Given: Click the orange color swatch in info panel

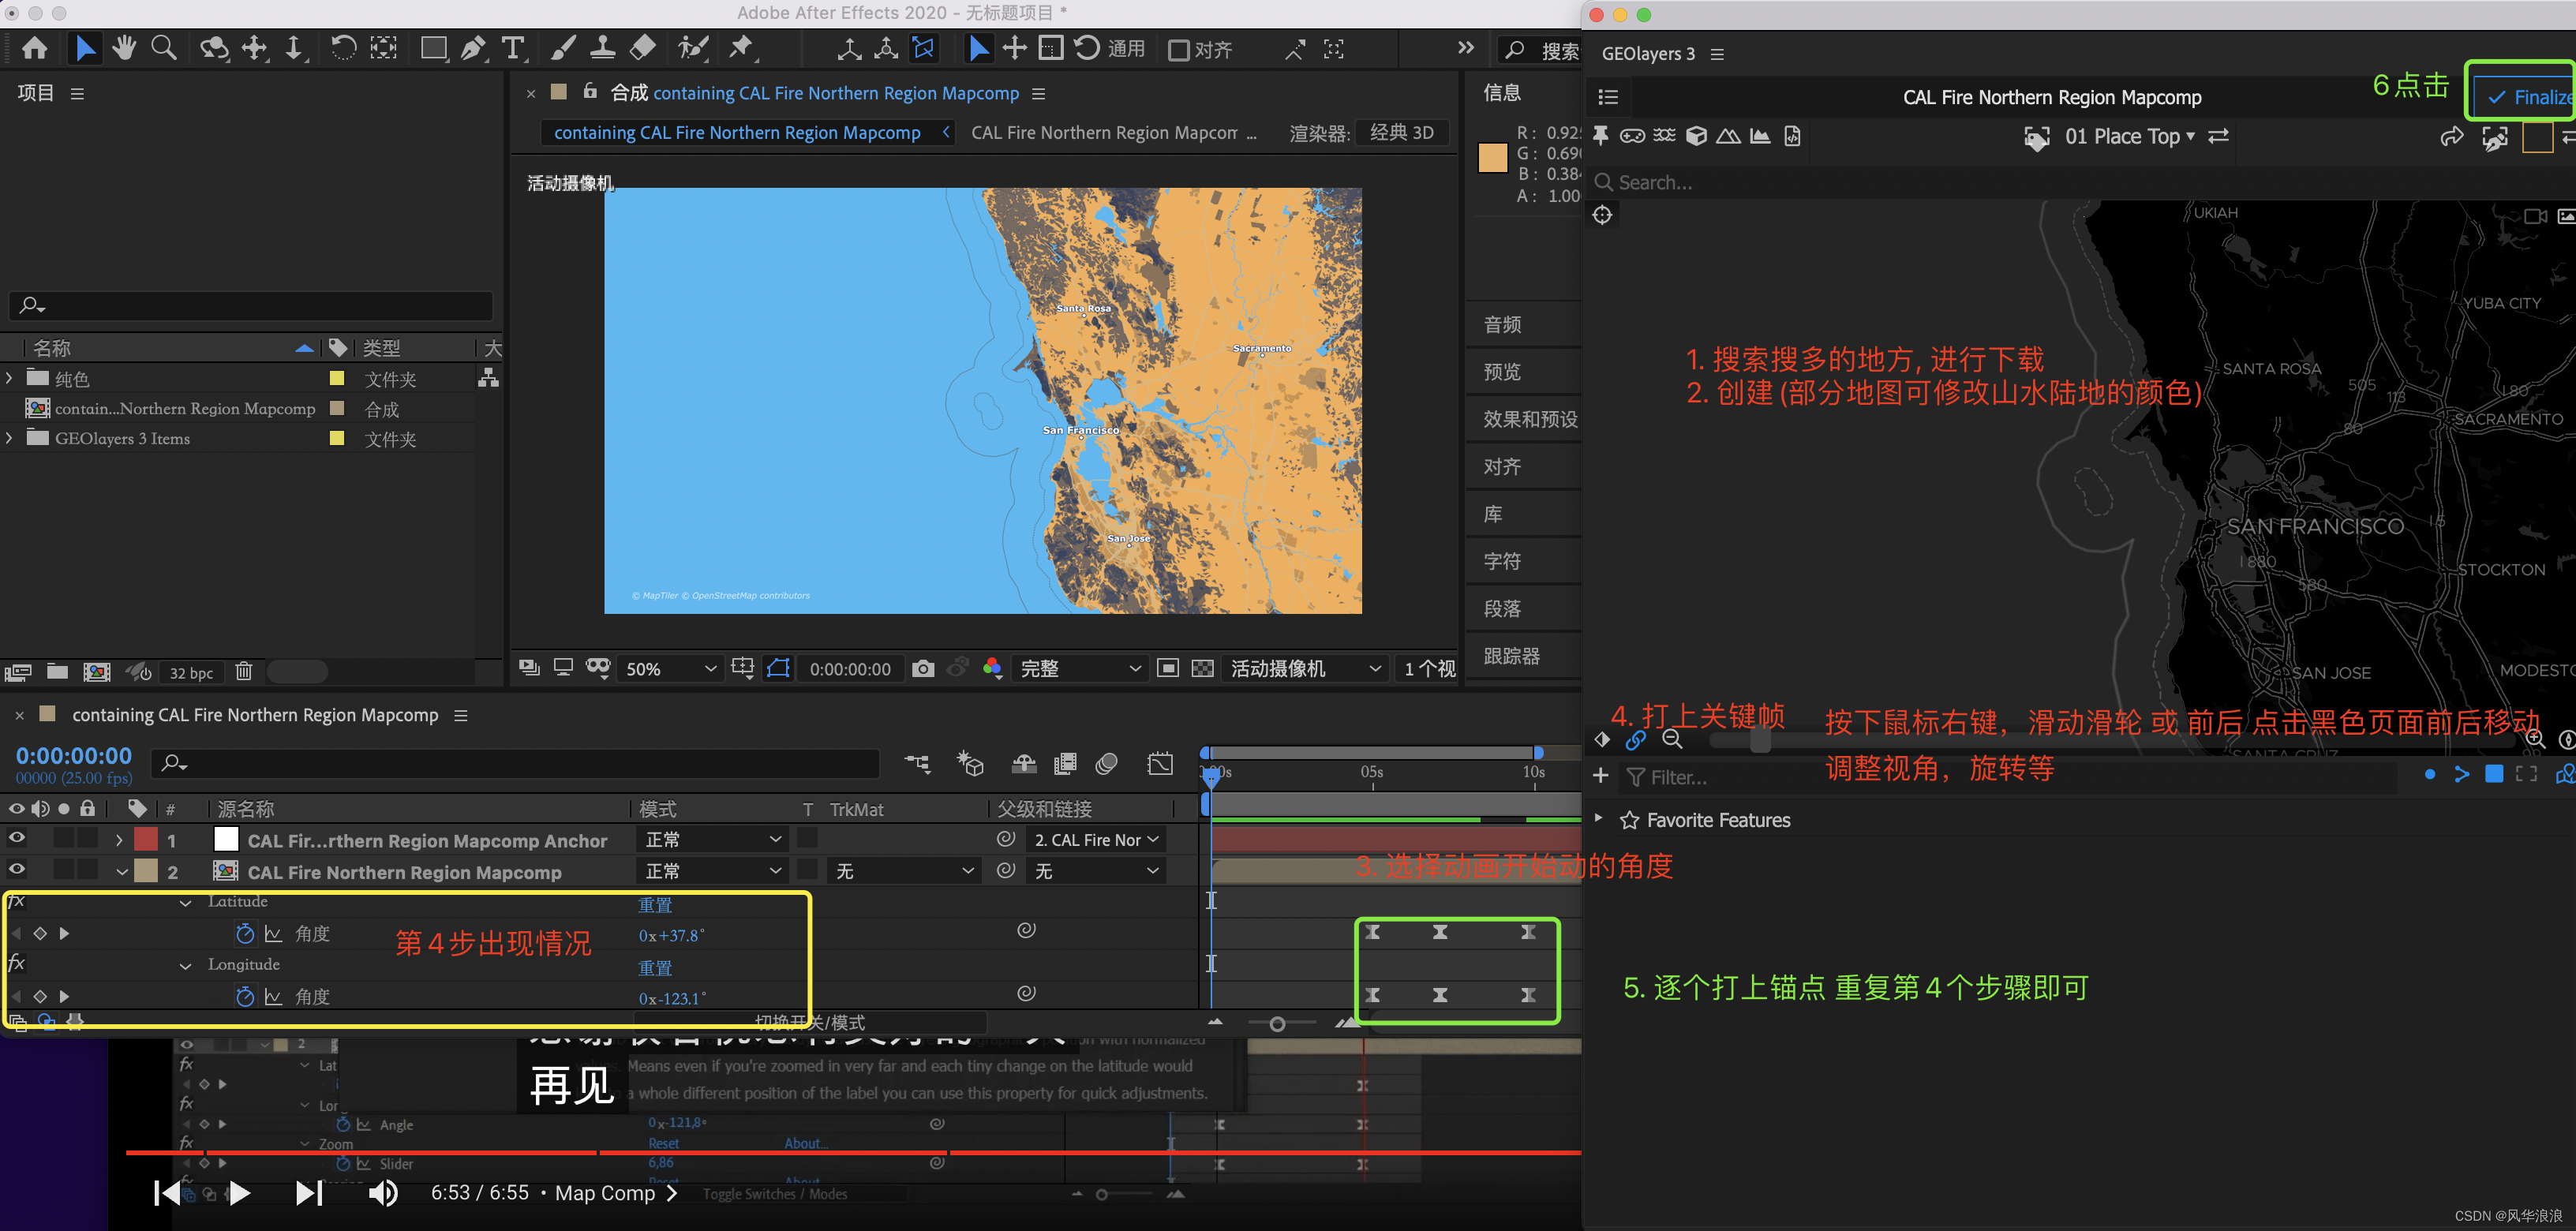Looking at the screenshot, I should click(1492, 158).
